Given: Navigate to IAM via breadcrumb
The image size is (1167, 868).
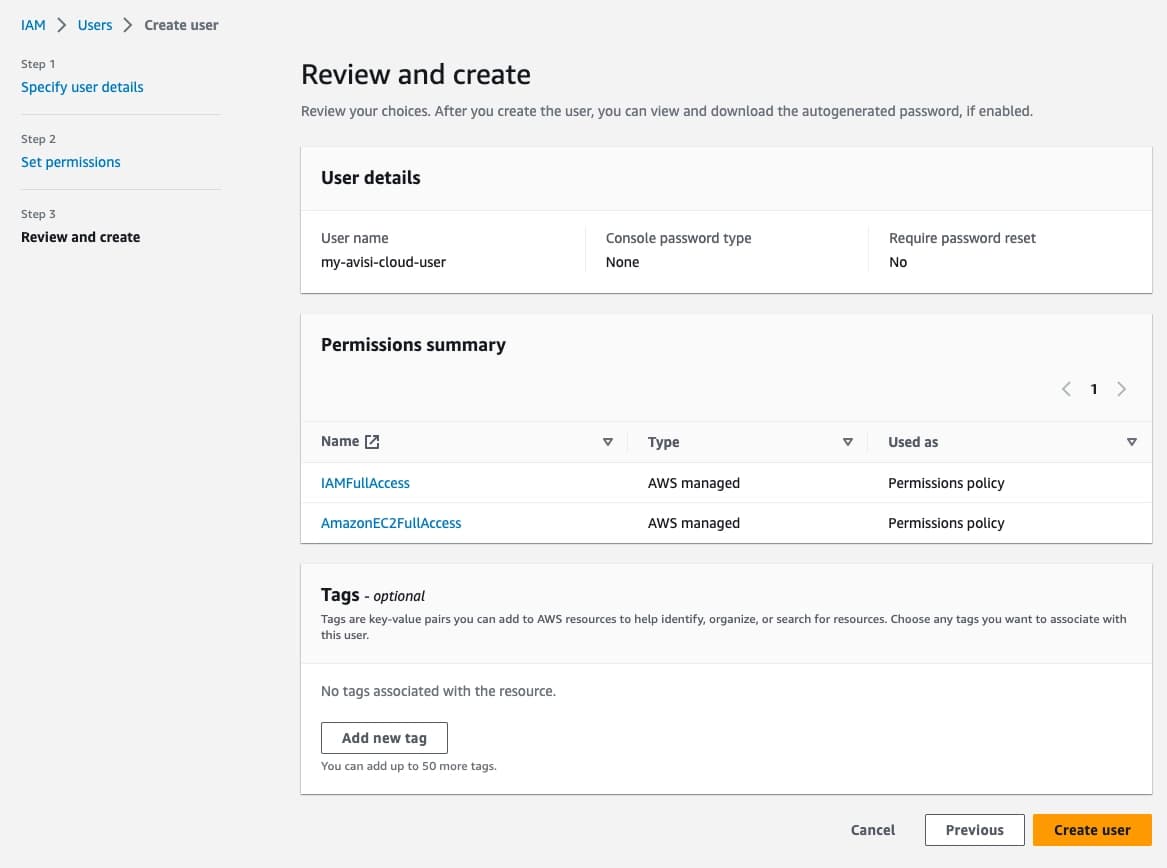Looking at the screenshot, I should (x=33, y=24).
